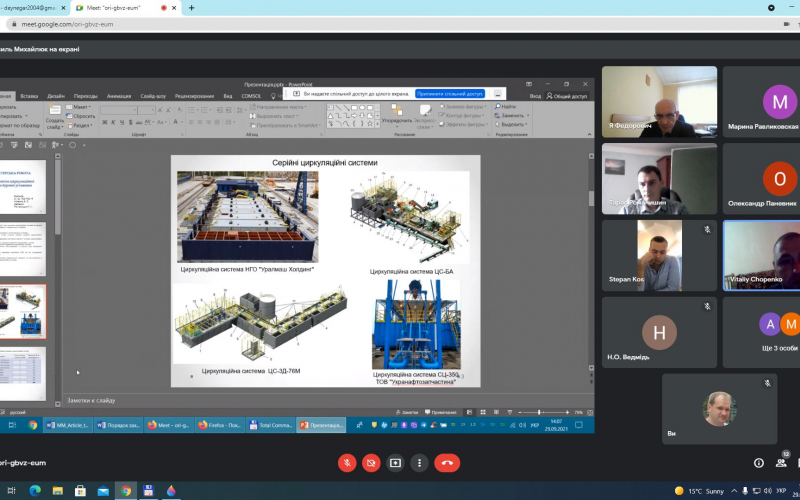Image resolution: width=800 pixels, height=500 pixels.
Task: Expand the Выделить select dropdown
Action: (x=511, y=124)
